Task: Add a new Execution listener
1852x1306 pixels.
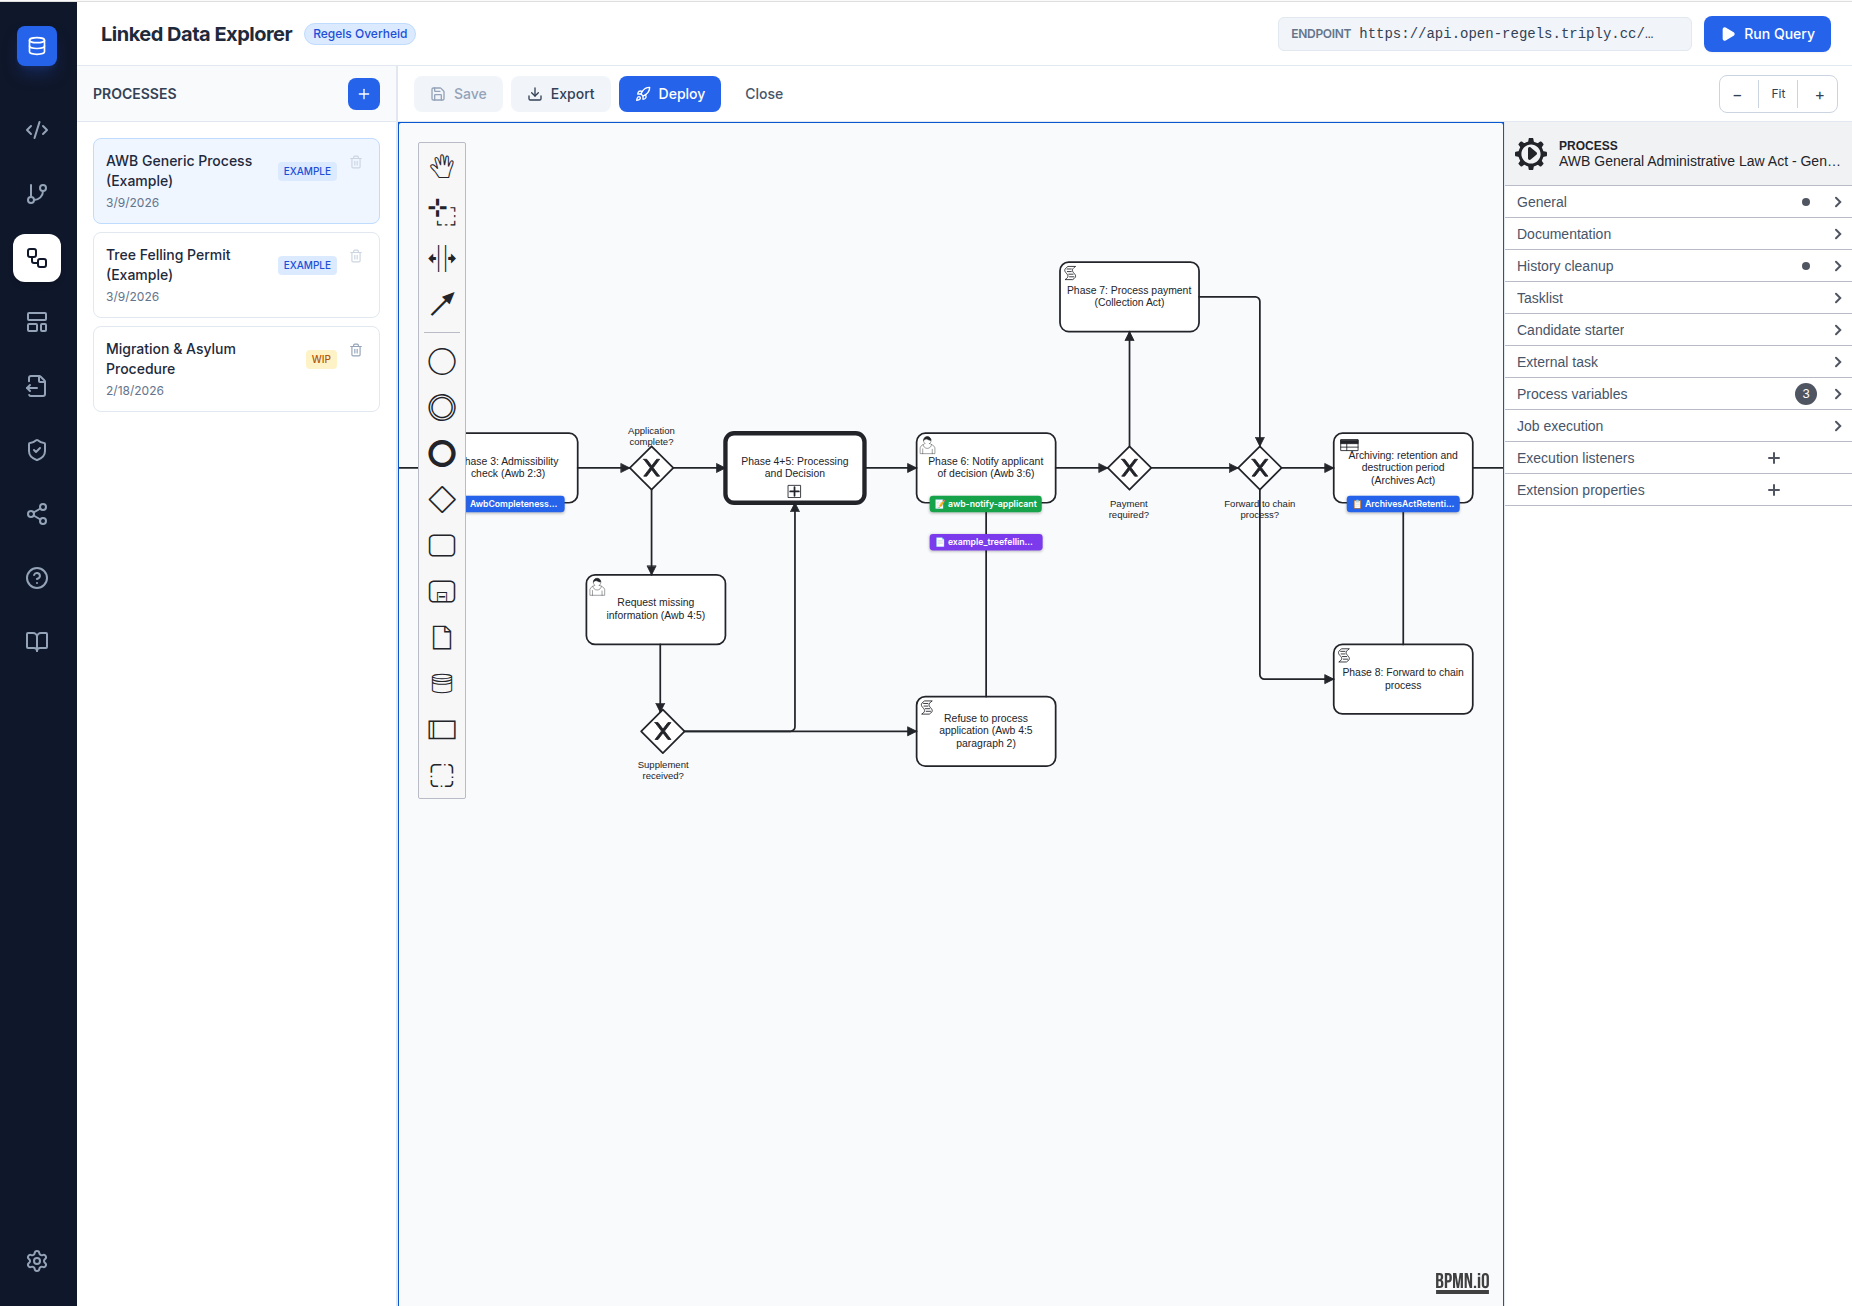Action: point(1774,457)
